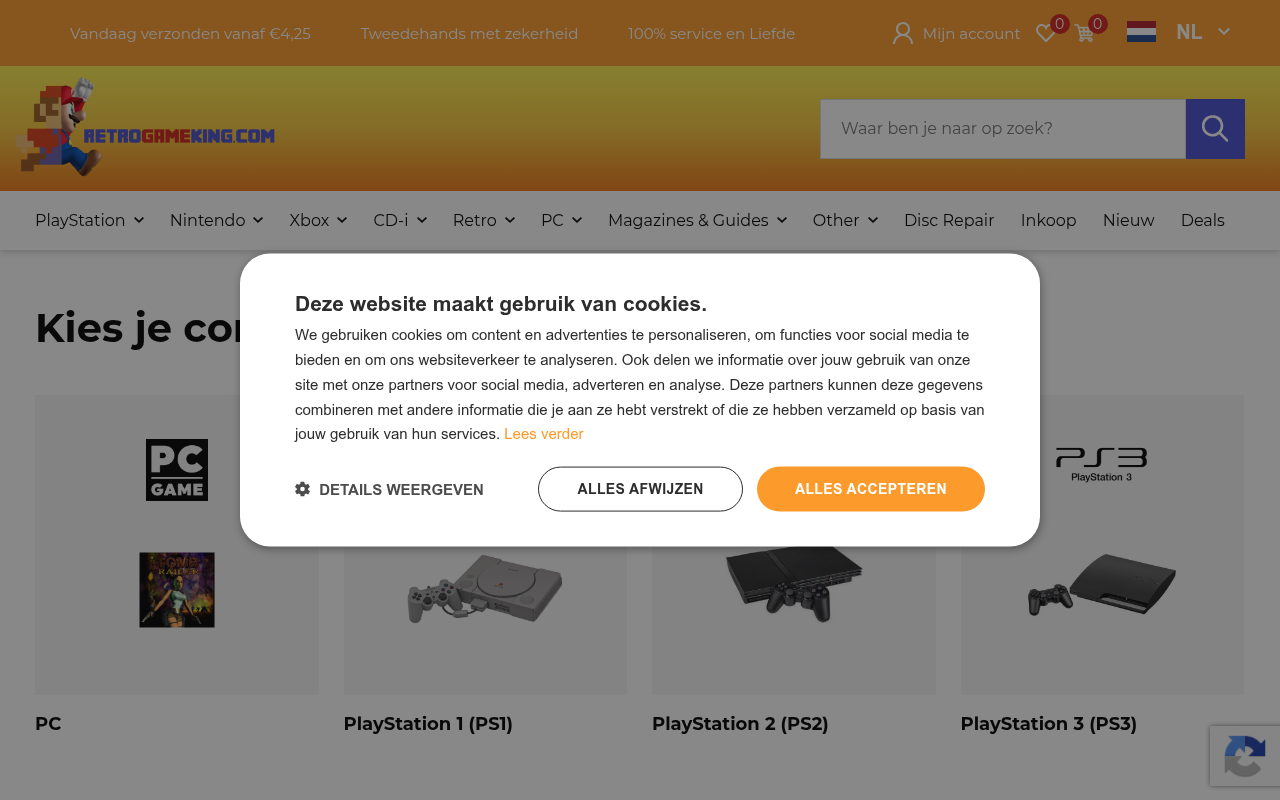Expand the Xbox menu
The image size is (1280, 800).
[x=318, y=220]
